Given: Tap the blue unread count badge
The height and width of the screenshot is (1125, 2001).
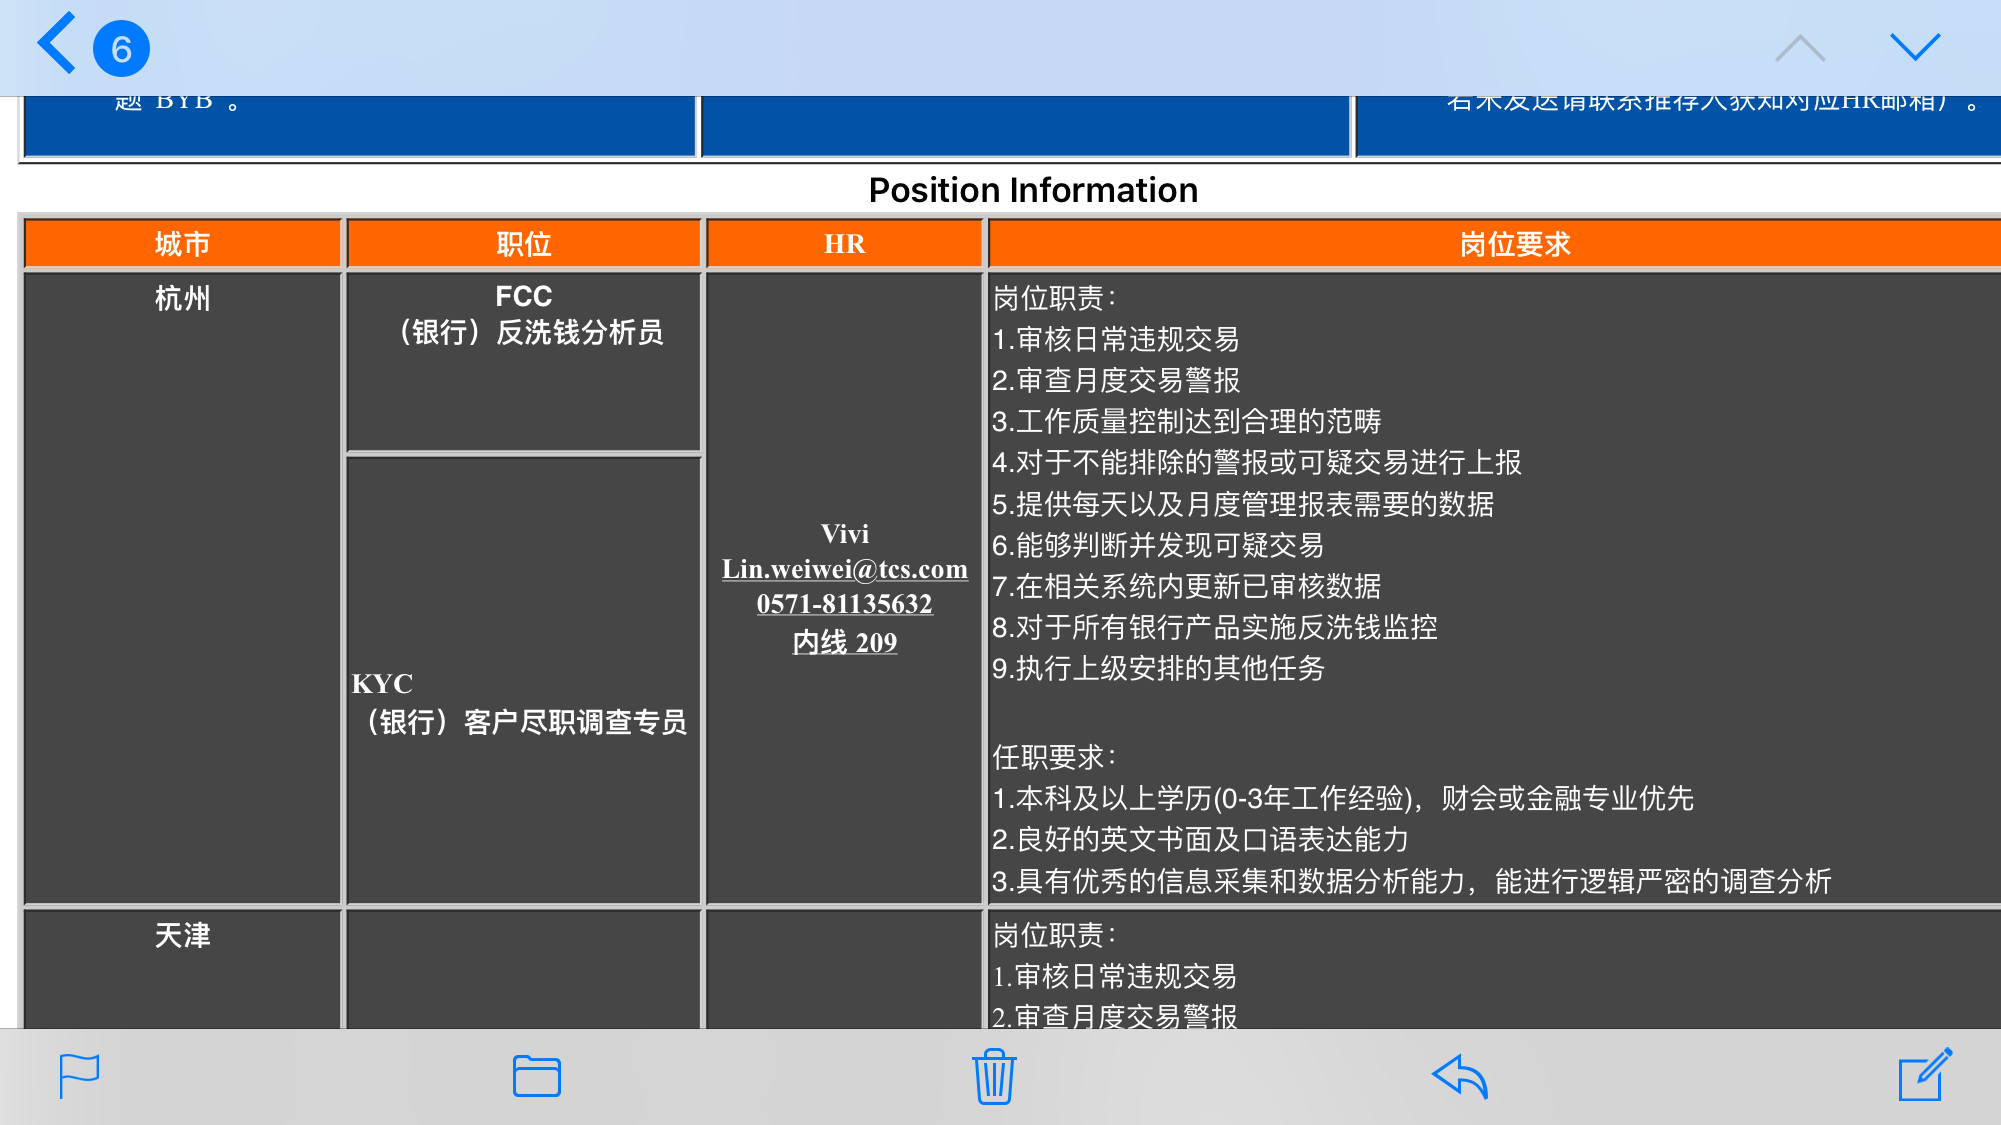Looking at the screenshot, I should click(121, 49).
